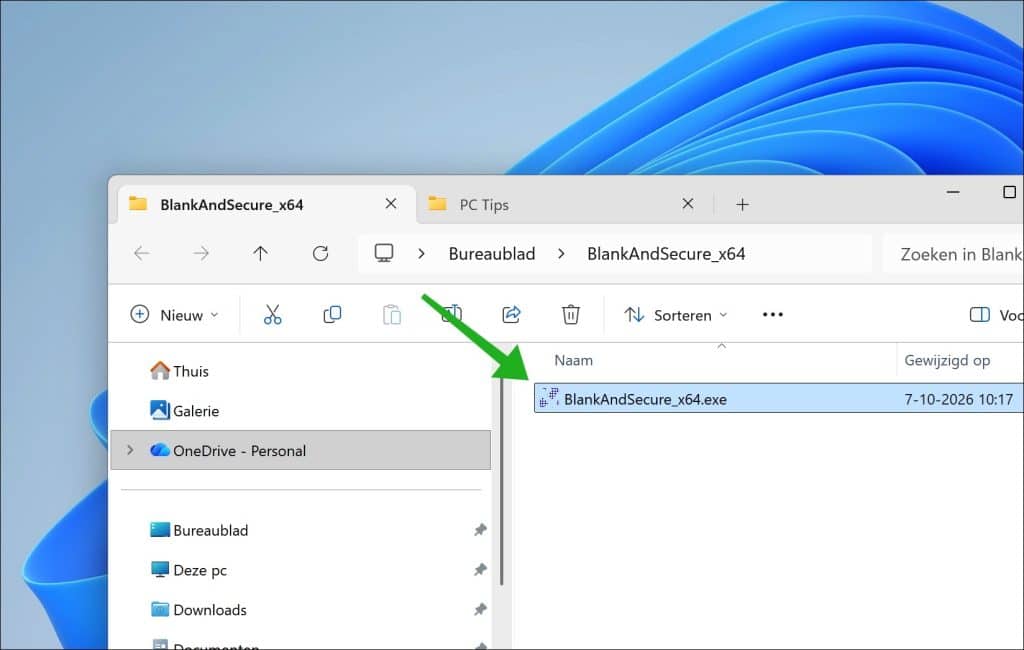Select the BlankAndSecure_x64.exe file
This screenshot has height=650, width=1024.
click(778, 398)
